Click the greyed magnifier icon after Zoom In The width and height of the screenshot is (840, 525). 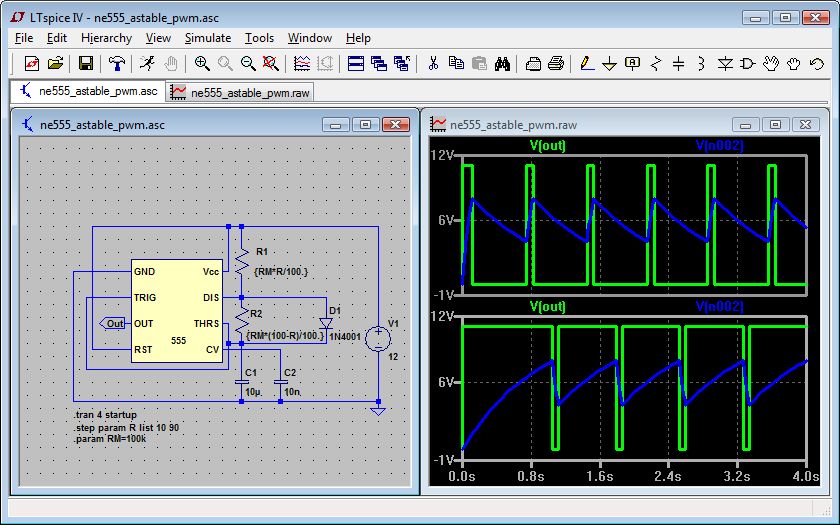(225, 64)
